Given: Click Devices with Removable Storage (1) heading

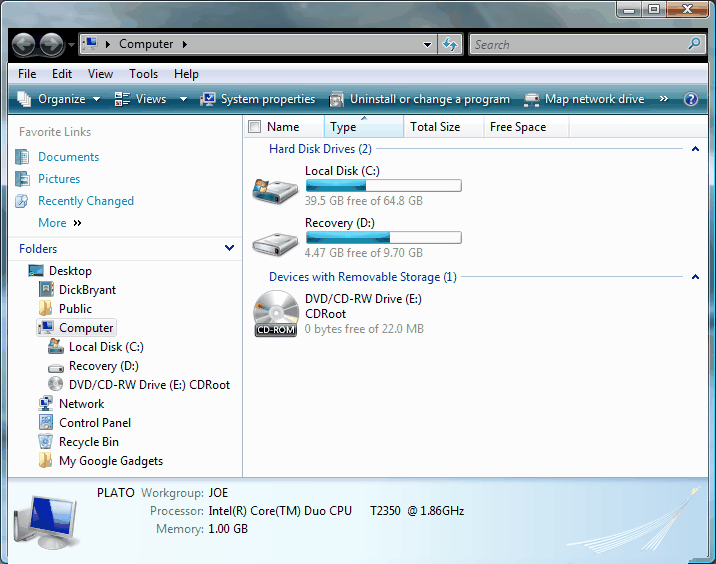Looking at the screenshot, I should [x=363, y=277].
